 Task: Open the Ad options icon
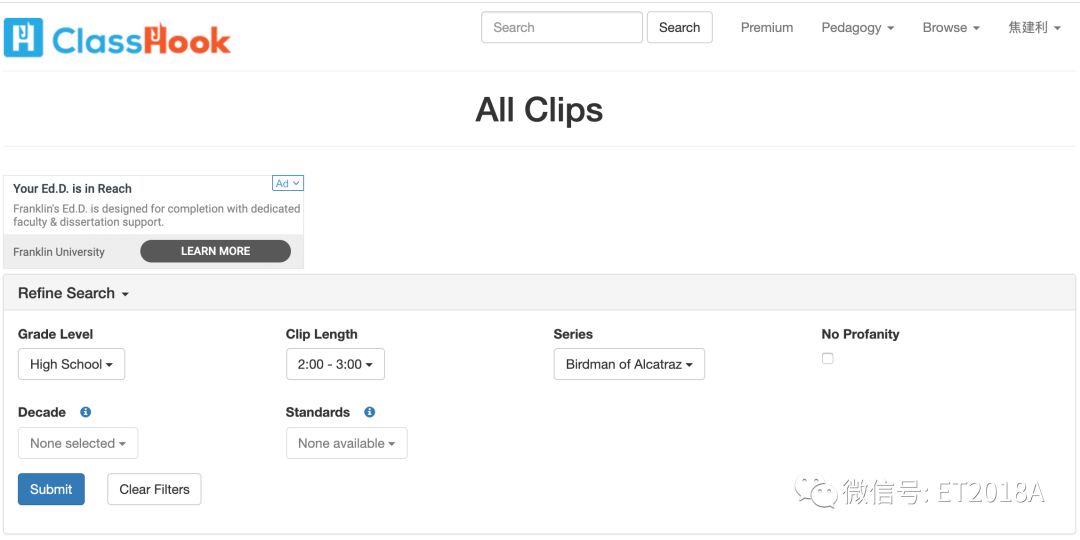288,183
